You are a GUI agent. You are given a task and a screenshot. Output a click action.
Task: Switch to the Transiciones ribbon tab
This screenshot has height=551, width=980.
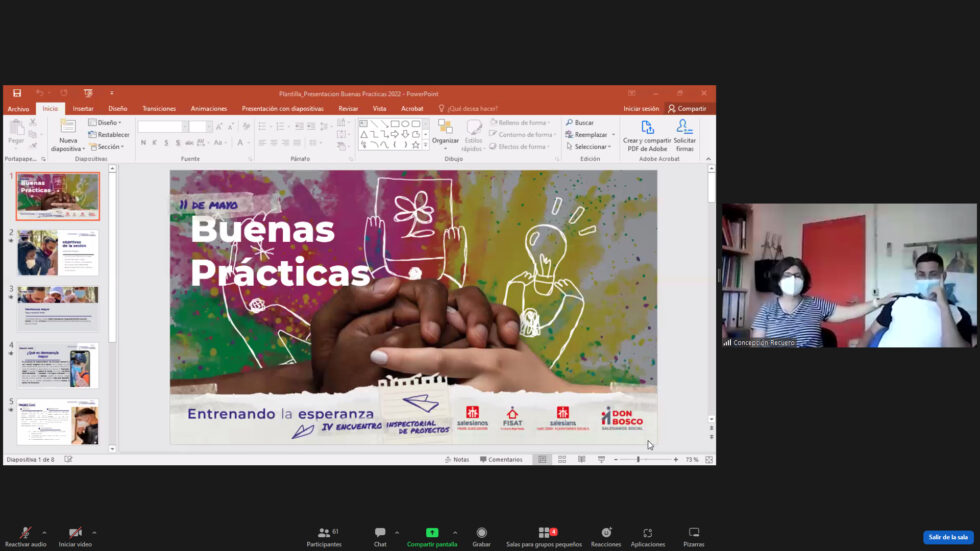tap(158, 108)
